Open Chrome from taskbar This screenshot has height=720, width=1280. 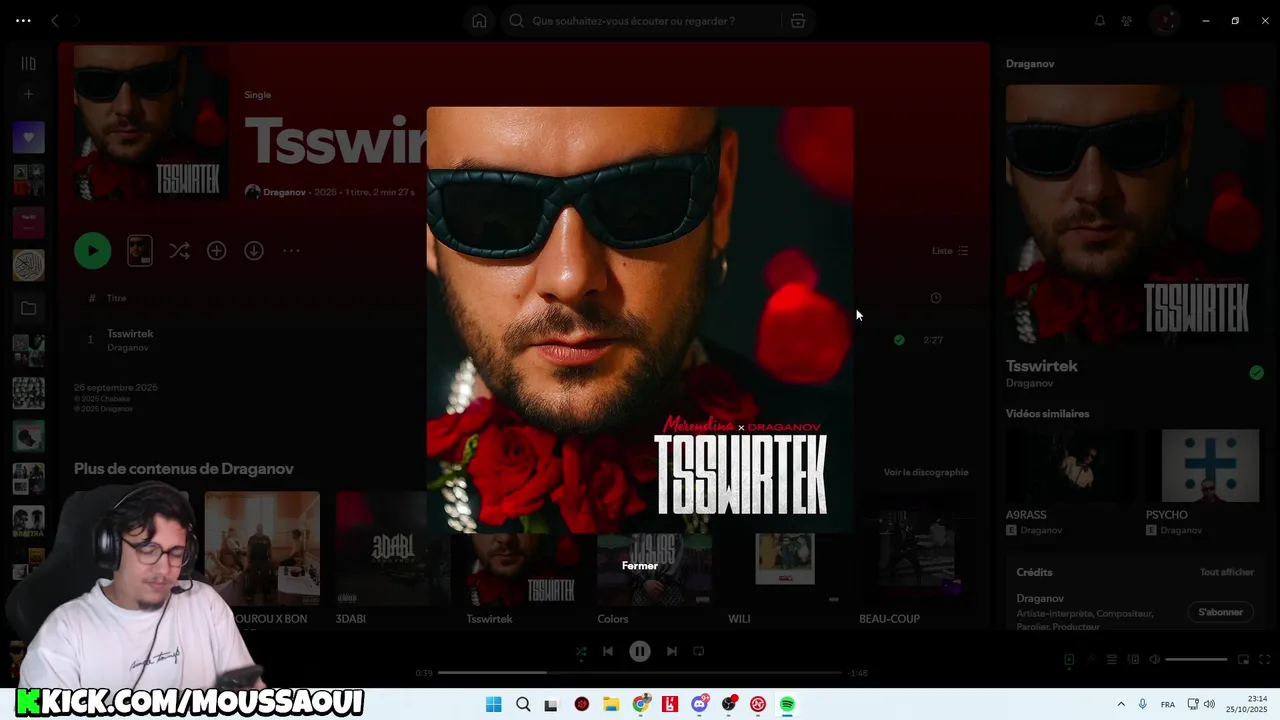click(641, 704)
